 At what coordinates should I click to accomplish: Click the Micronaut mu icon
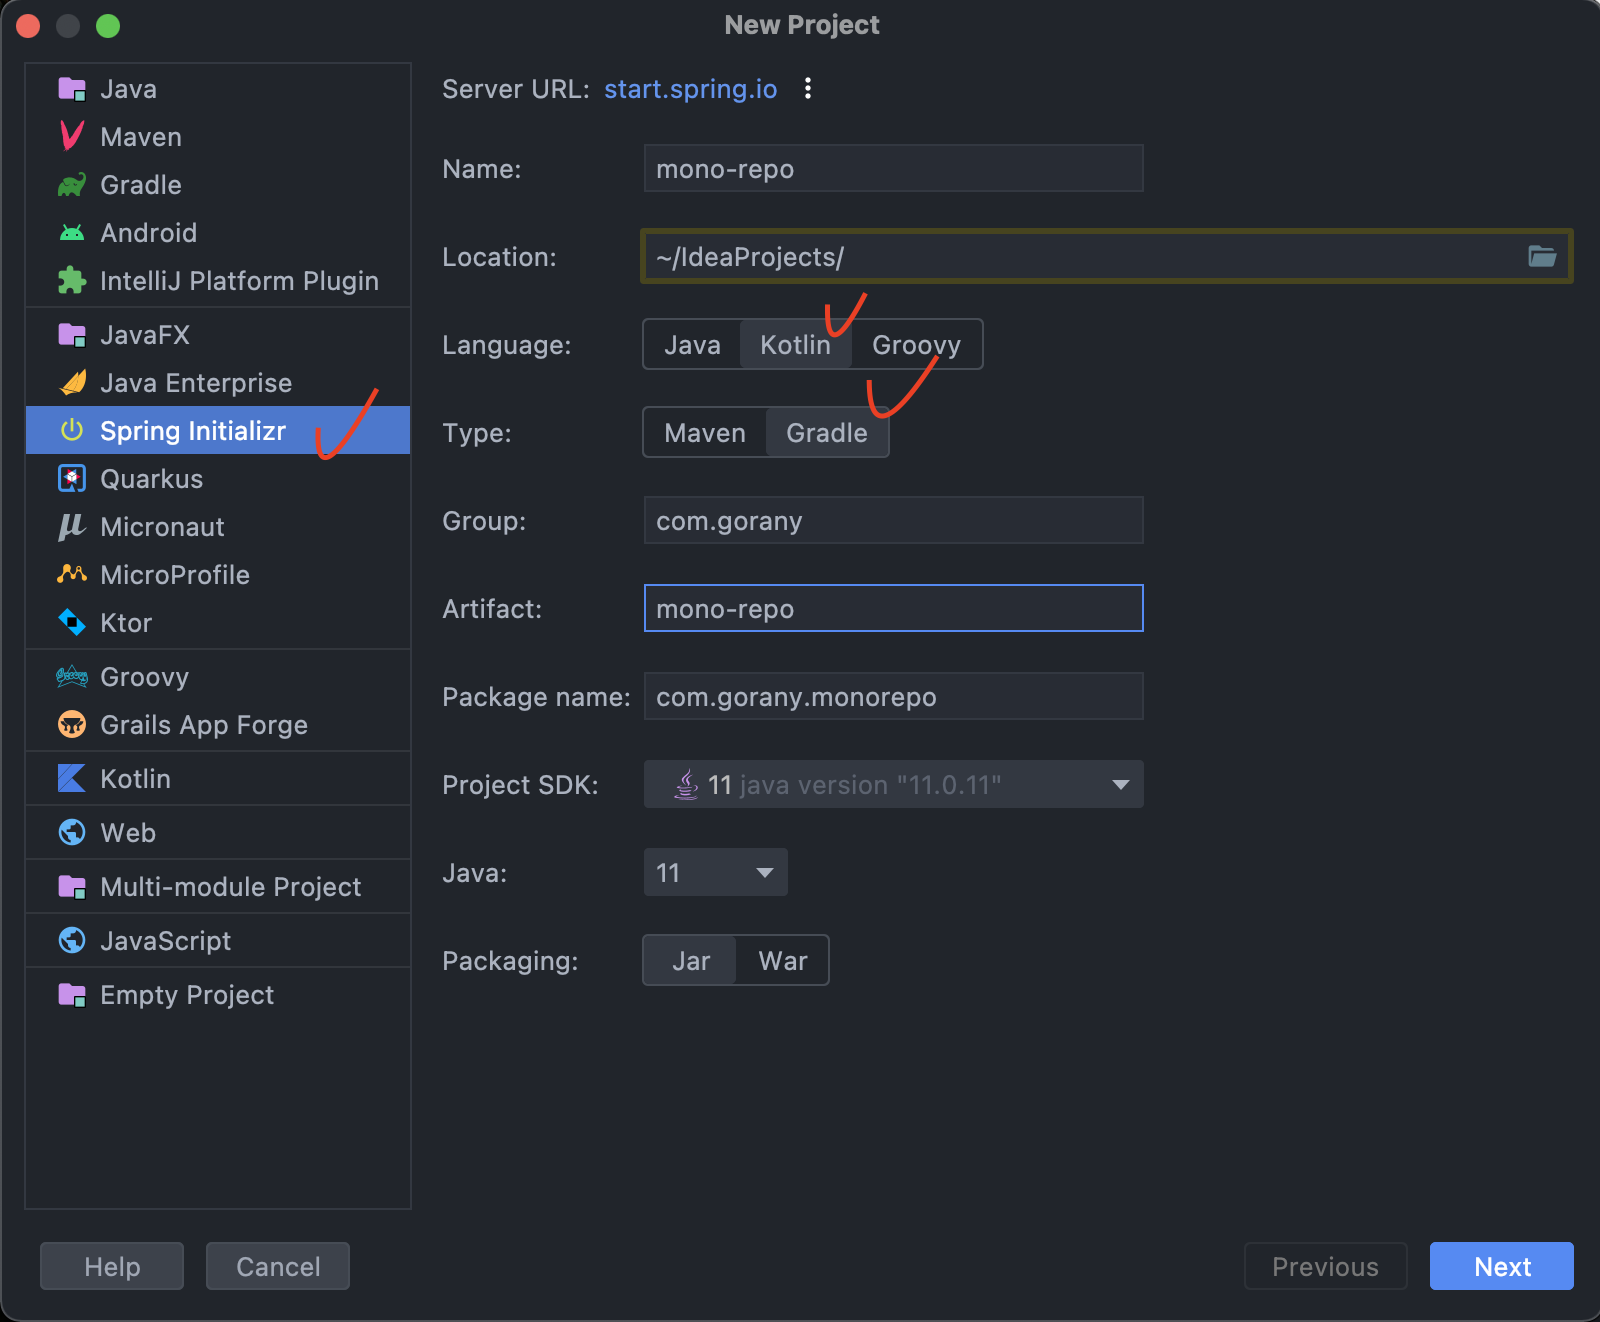click(72, 527)
